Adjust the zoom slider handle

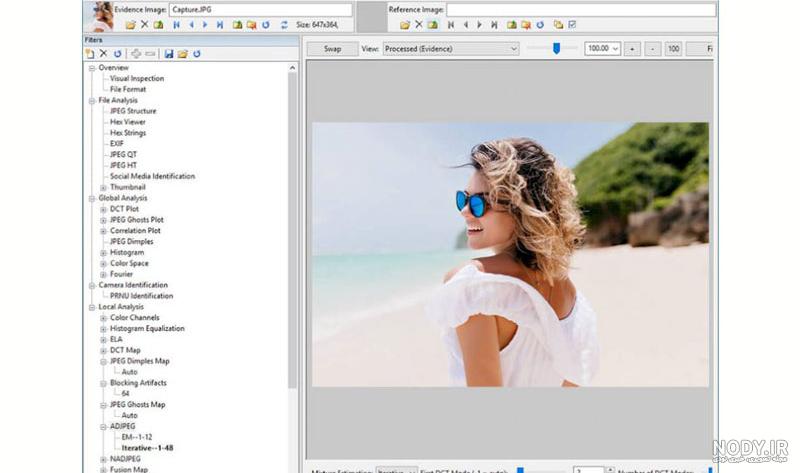(x=557, y=48)
